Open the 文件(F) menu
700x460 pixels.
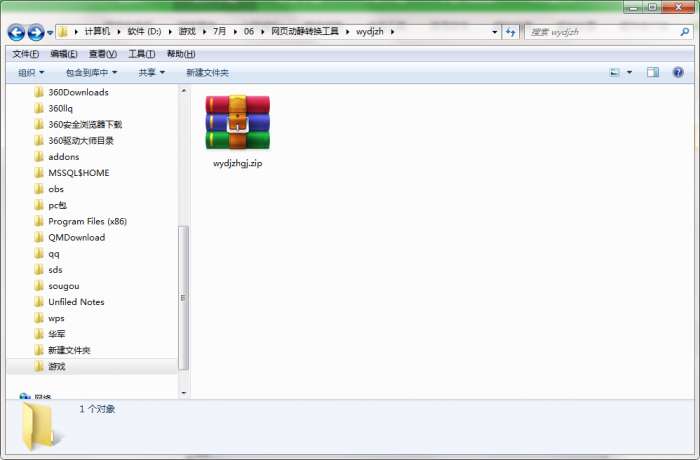click(x=25, y=54)
